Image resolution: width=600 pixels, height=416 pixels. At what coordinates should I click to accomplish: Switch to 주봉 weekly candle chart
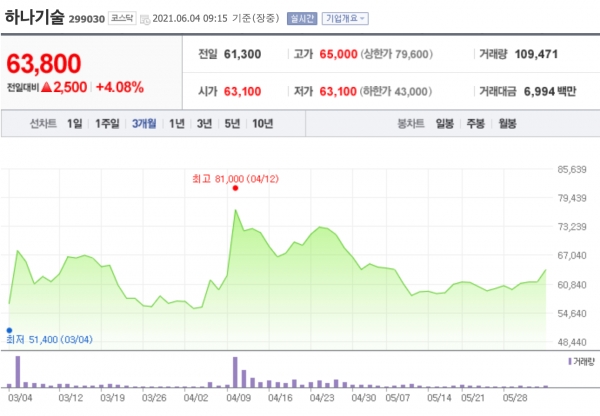[476, 124]
